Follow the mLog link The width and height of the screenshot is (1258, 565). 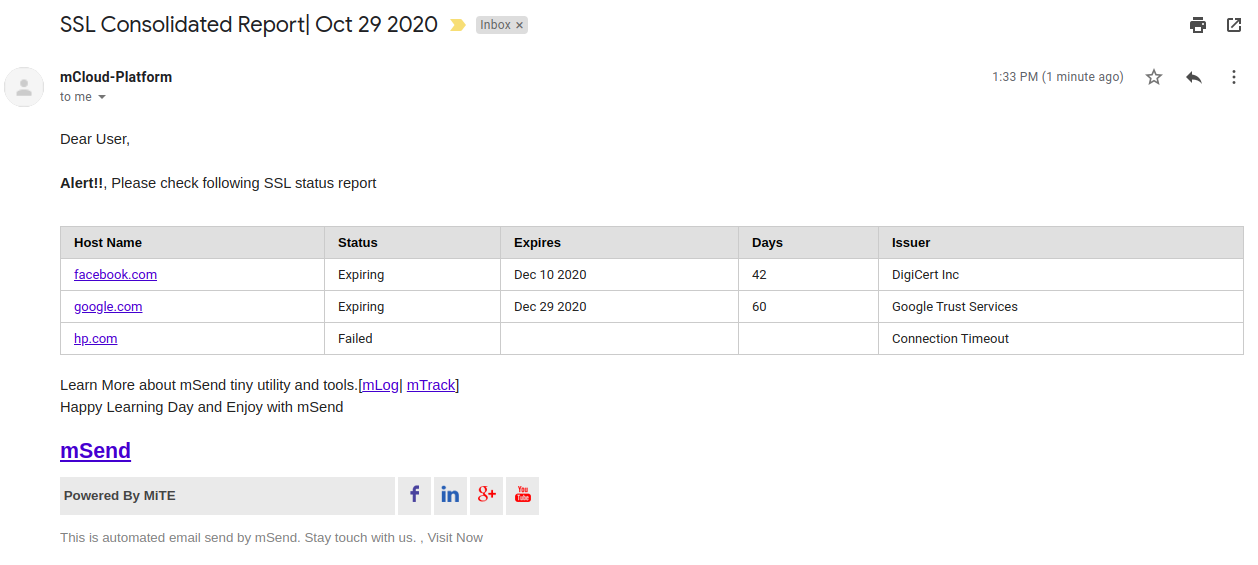381,385
